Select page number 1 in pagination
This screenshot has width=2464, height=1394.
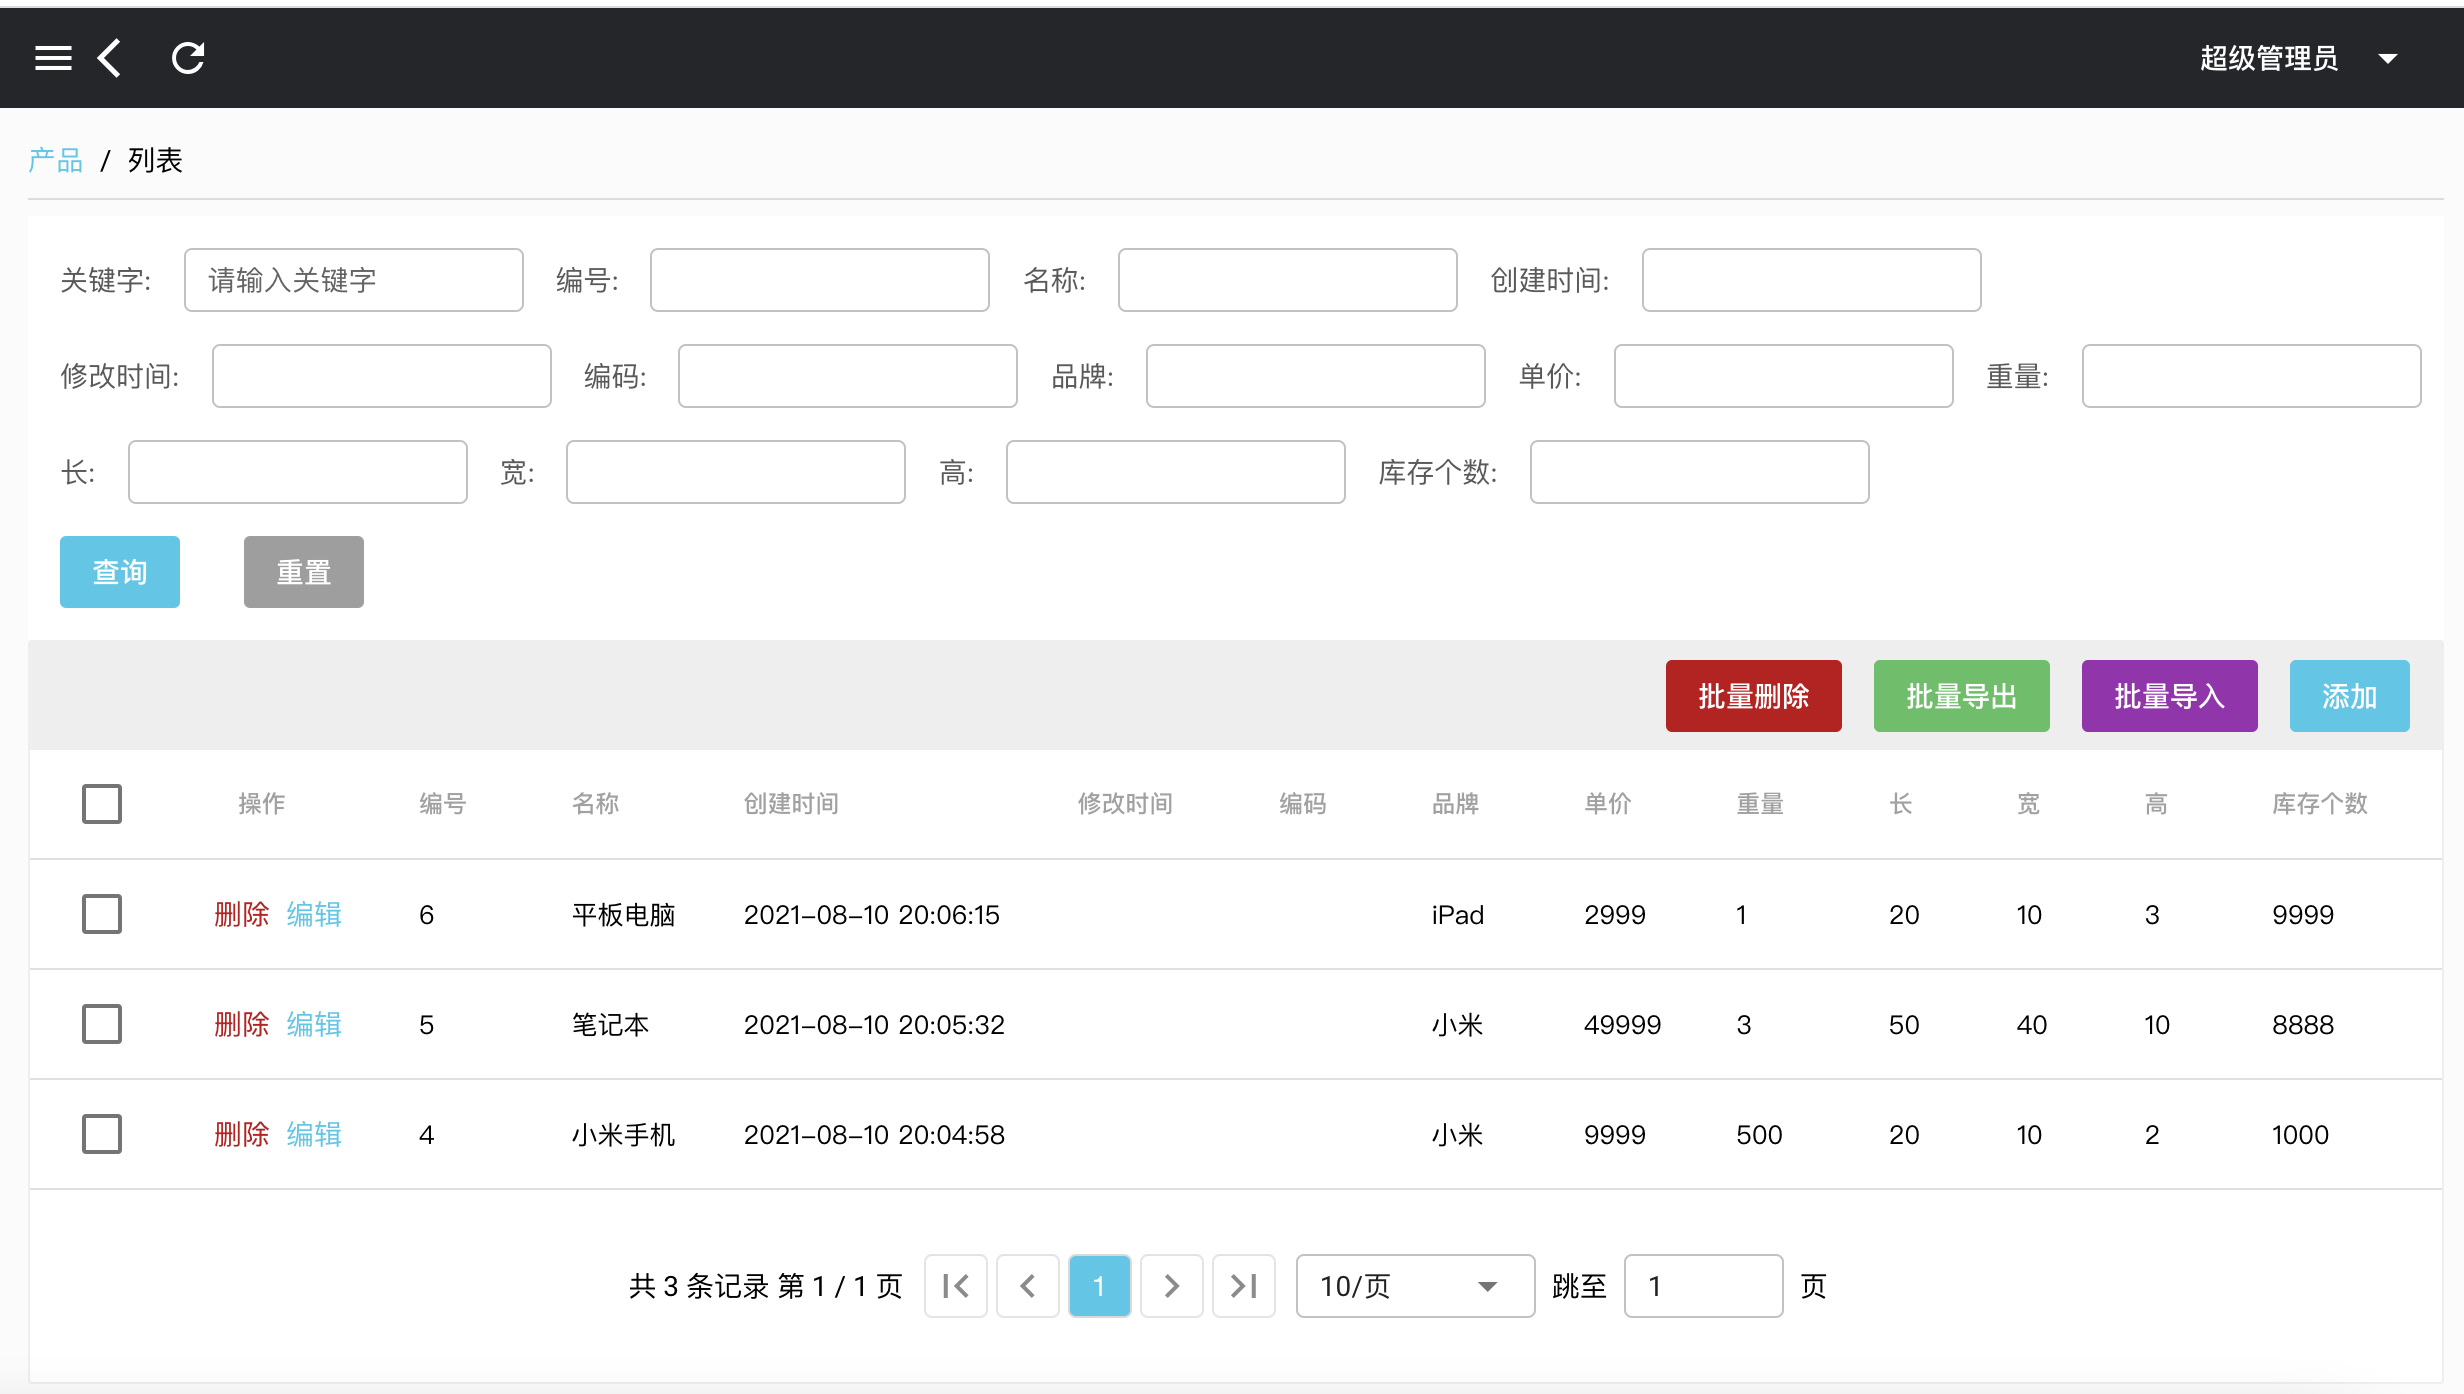(1099, 1286)
